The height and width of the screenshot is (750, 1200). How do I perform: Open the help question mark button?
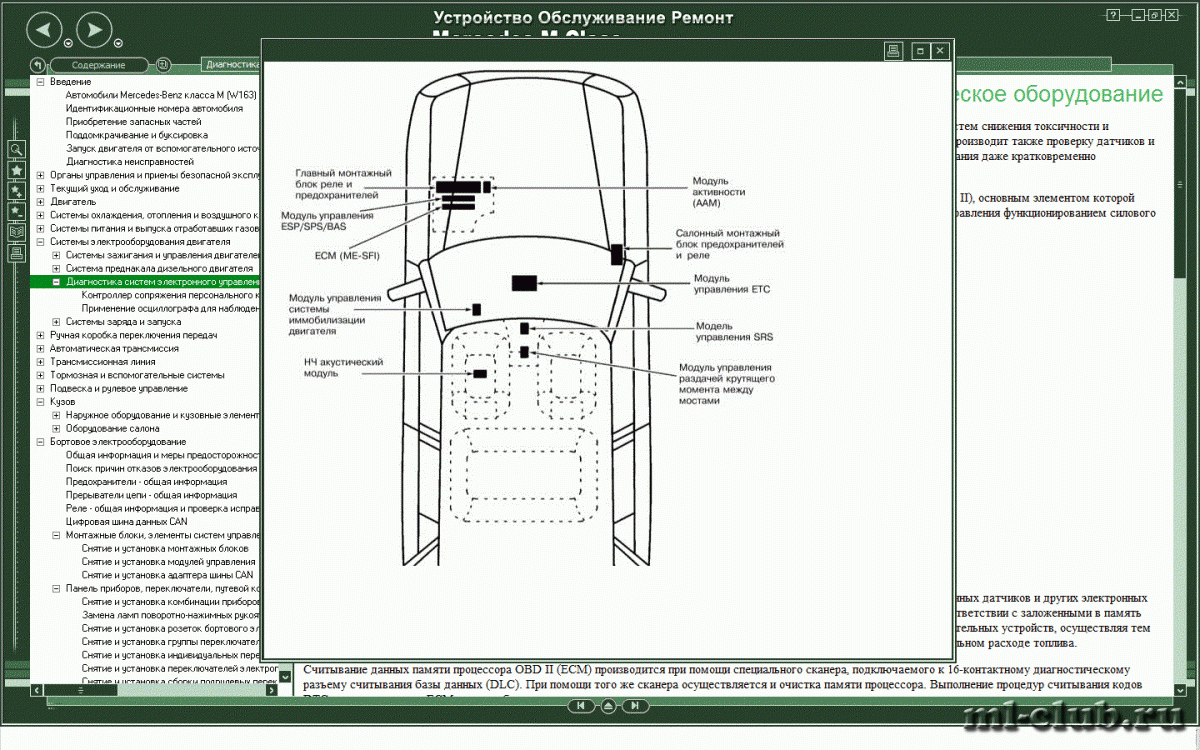click(1112, 15)
